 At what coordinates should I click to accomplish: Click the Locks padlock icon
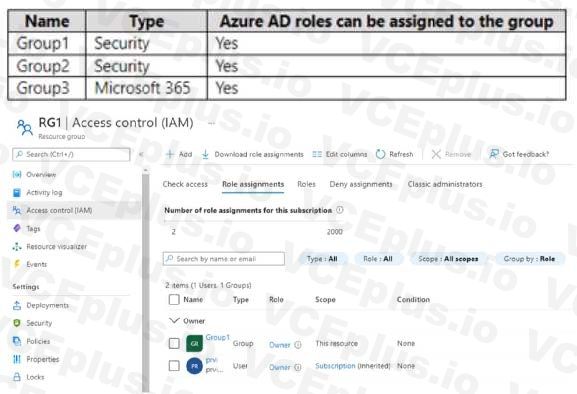pyautogui.click(x=17, y=377)
